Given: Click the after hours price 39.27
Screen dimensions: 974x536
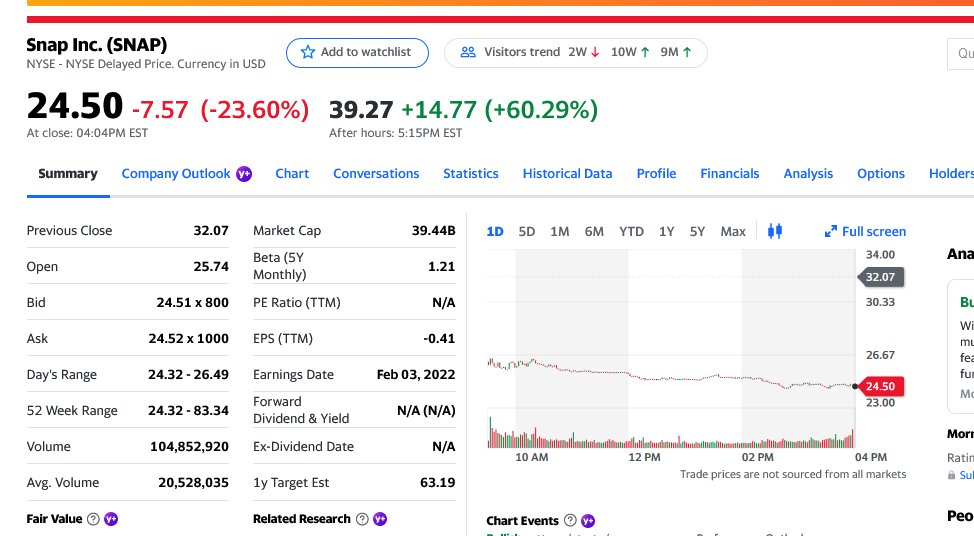Looking at the screenshot, I should click(361, 110).
